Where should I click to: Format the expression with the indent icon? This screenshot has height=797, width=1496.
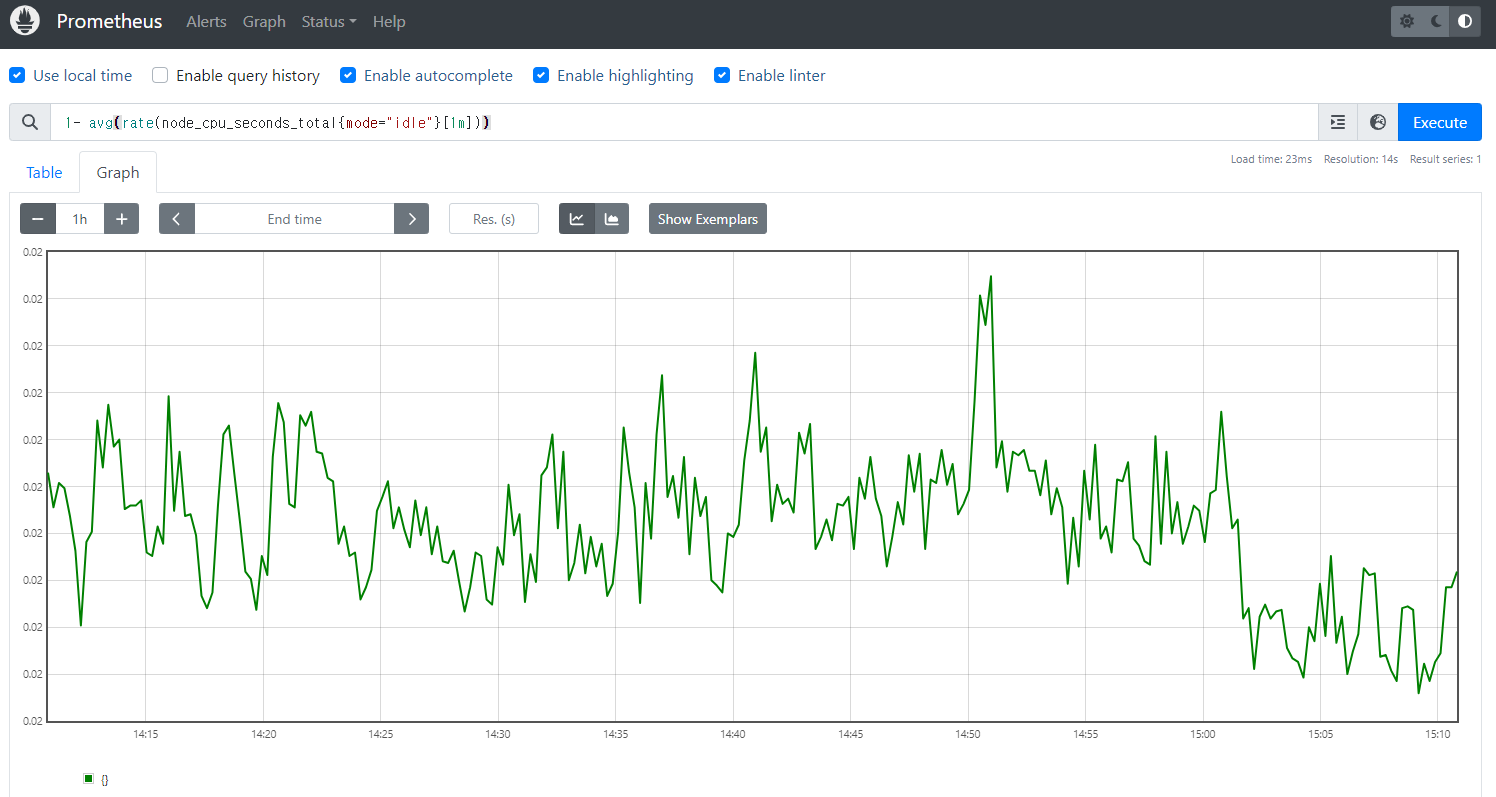click(1338, 122)
